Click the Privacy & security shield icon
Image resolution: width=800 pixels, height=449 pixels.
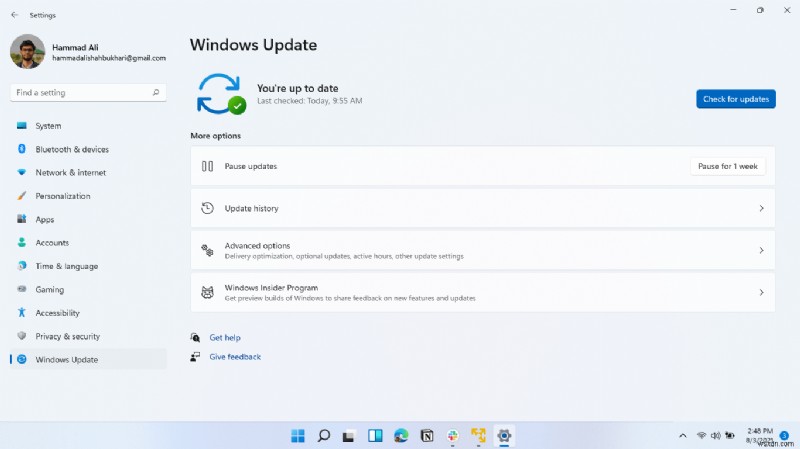(21, 336)
